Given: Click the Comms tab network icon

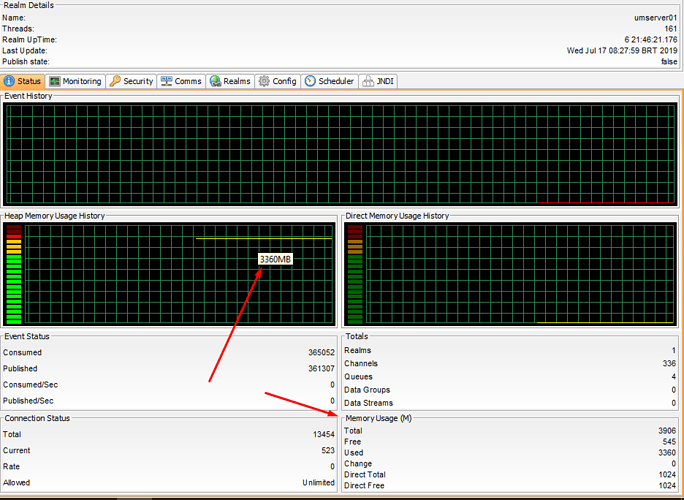Looking at the screenshot, I should click(166, 81).
